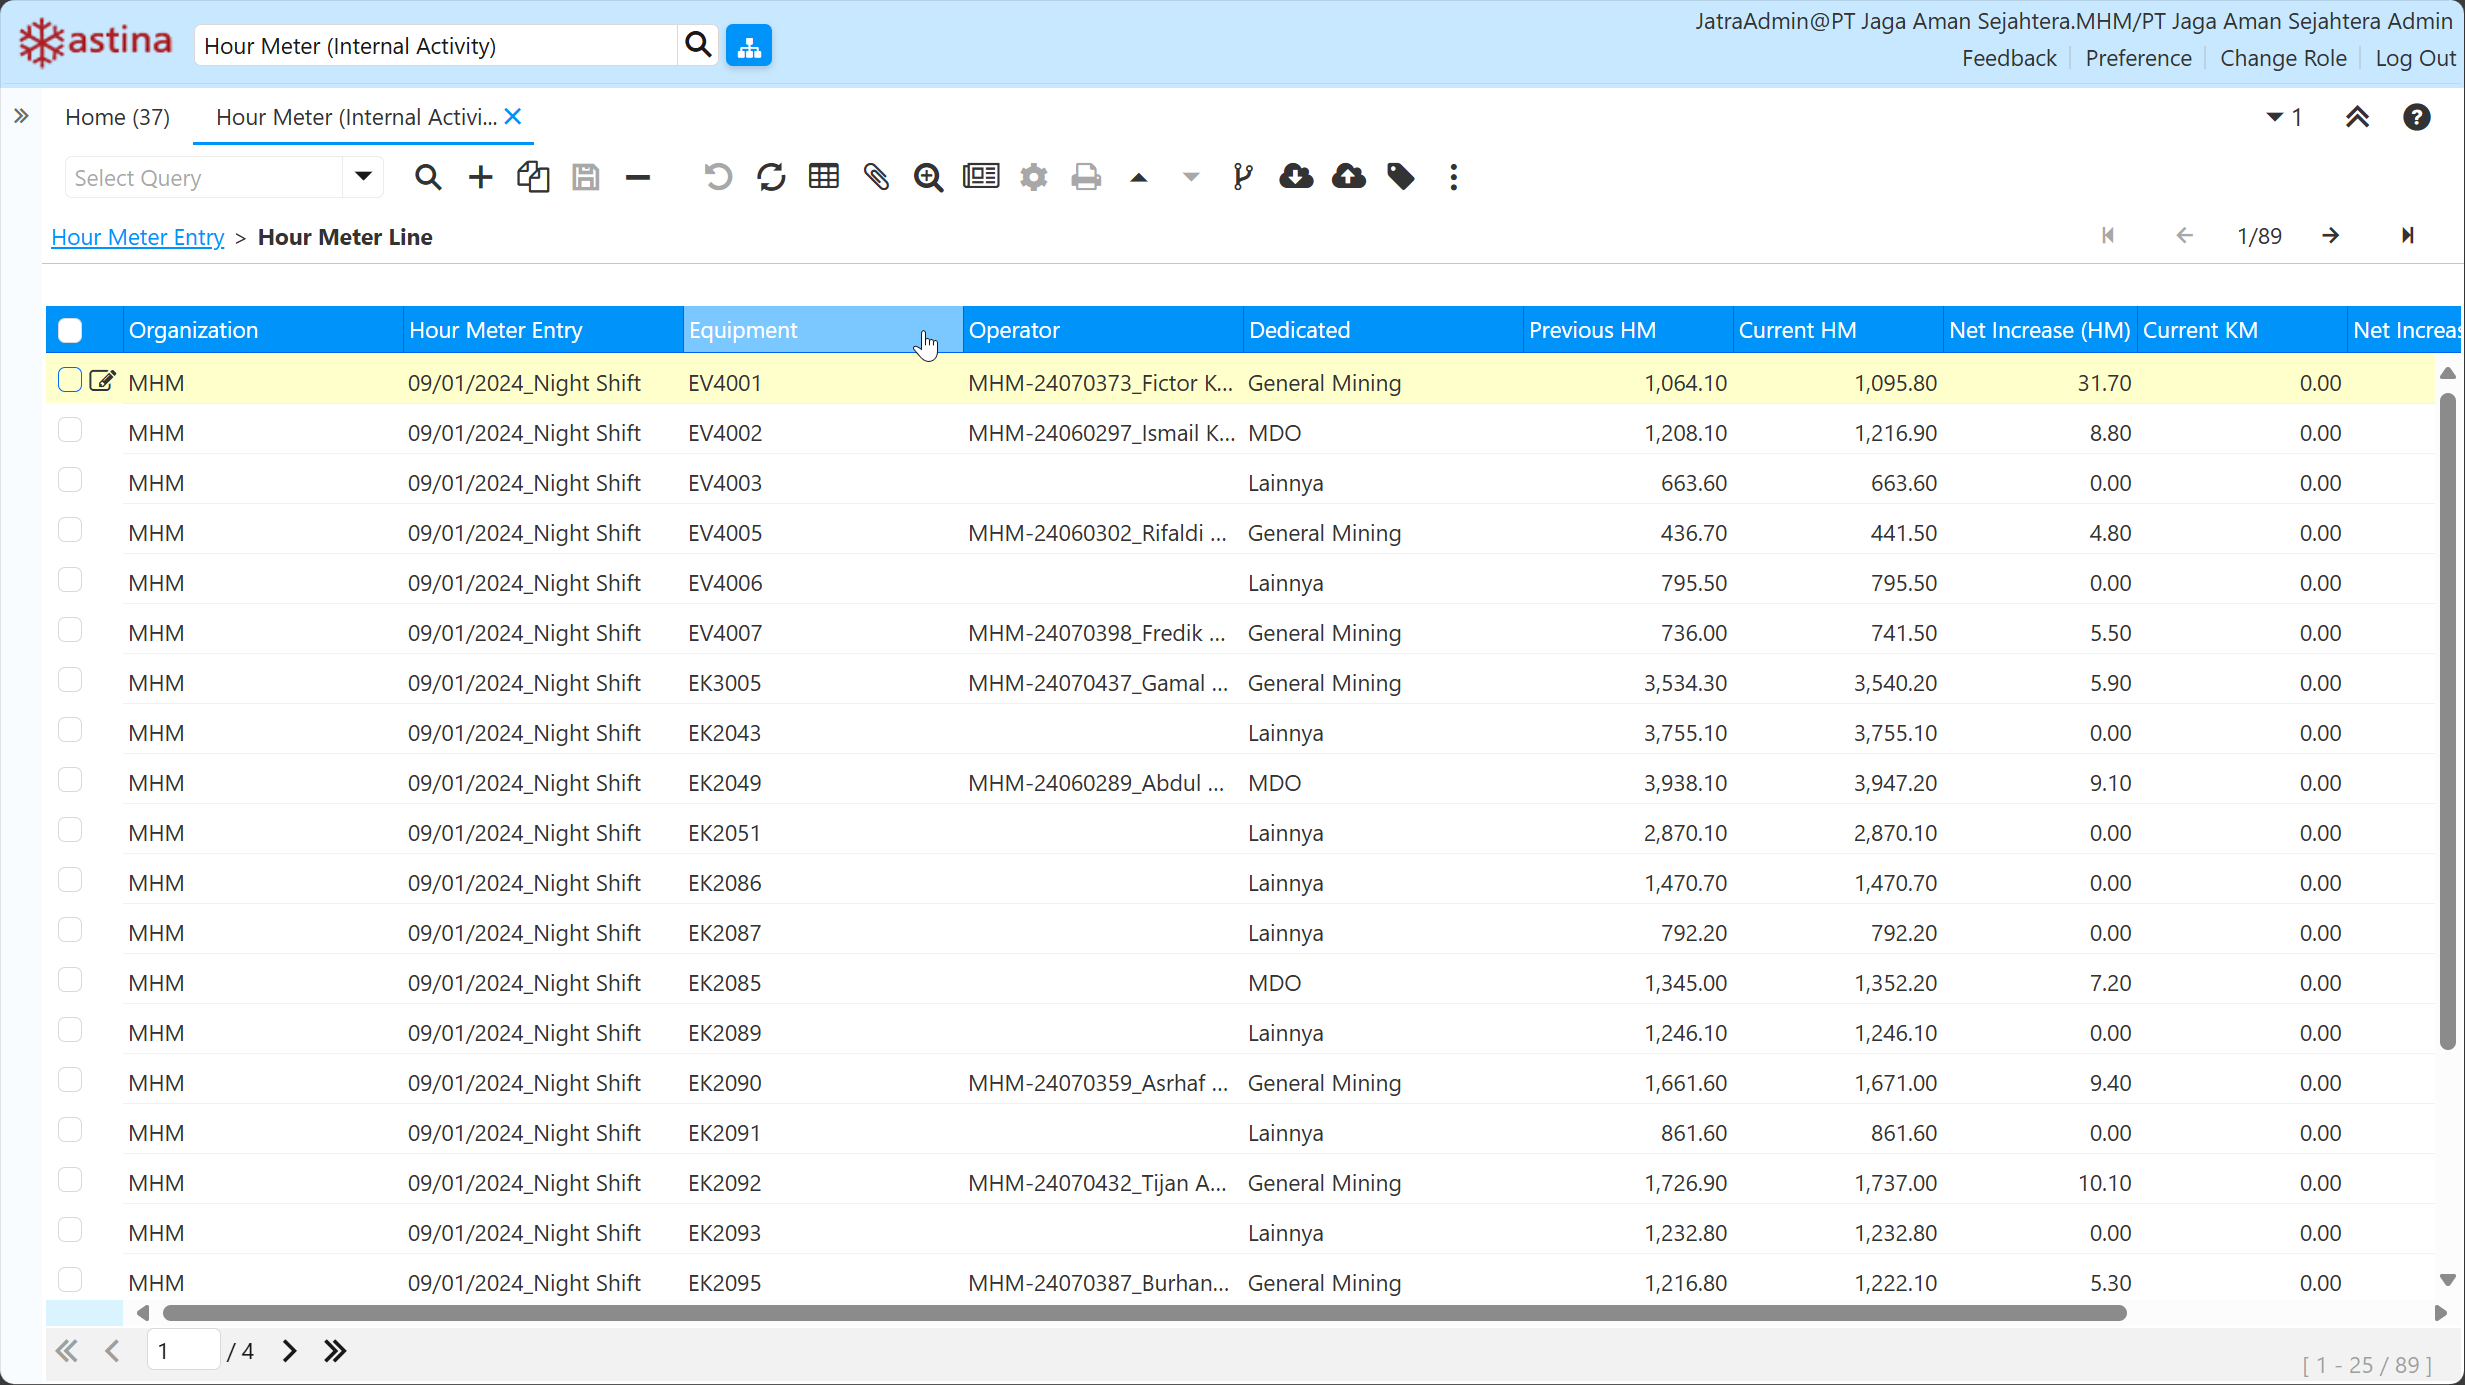Click the horizontal scrollbar under the grid

pos(1144,1313)
